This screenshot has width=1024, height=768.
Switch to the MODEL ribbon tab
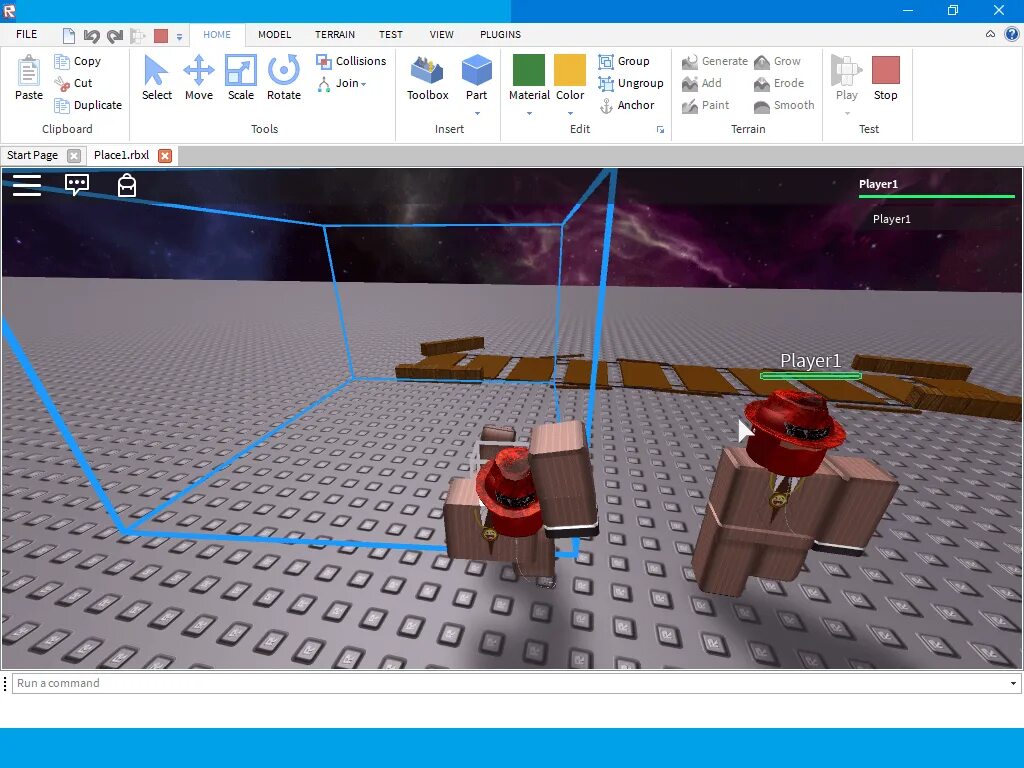coord(274,35)
